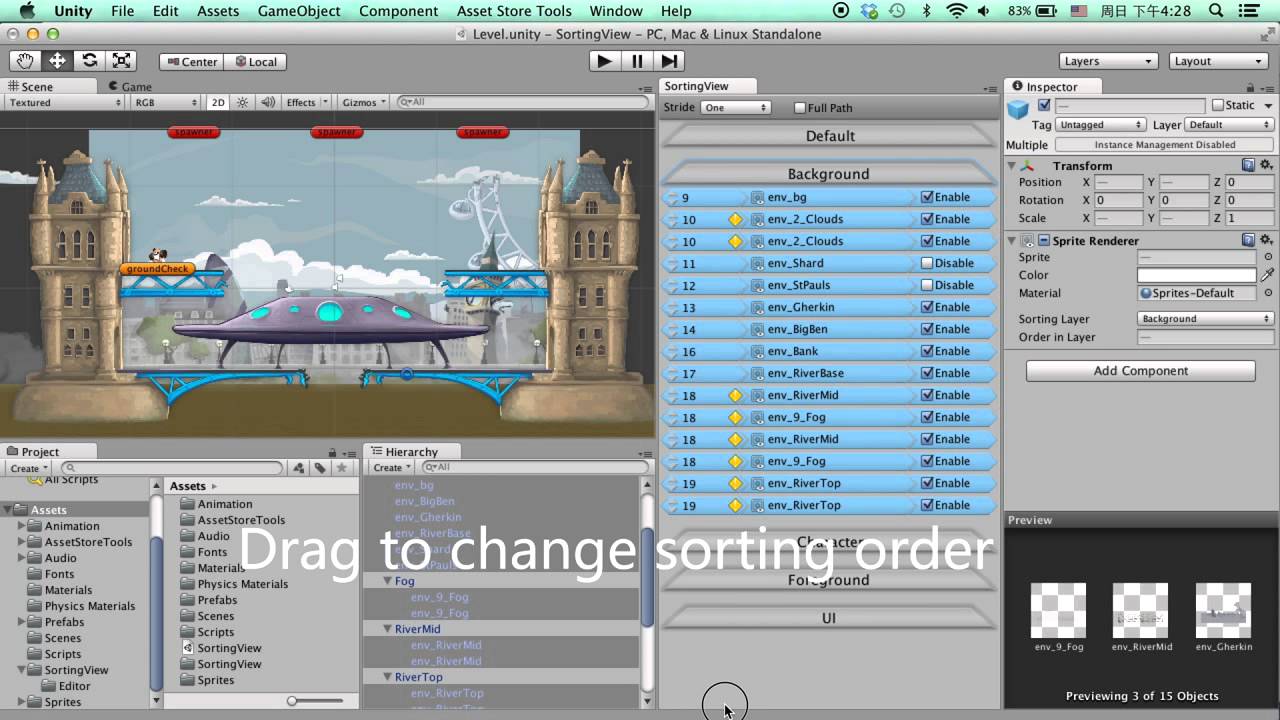Open the Asset Store Tools menu
Viewport: 1280px width, 720px height.
(x=514, y=11)
